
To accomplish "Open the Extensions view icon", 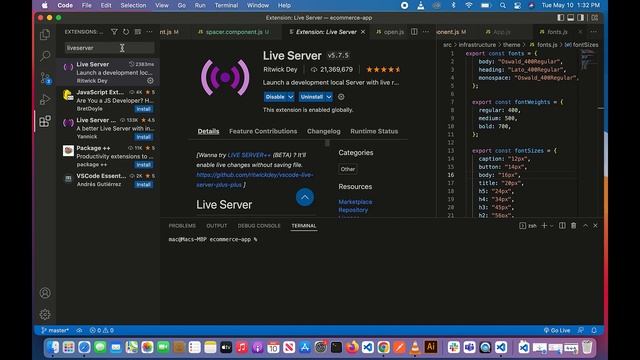I will (x=45, y=121).
